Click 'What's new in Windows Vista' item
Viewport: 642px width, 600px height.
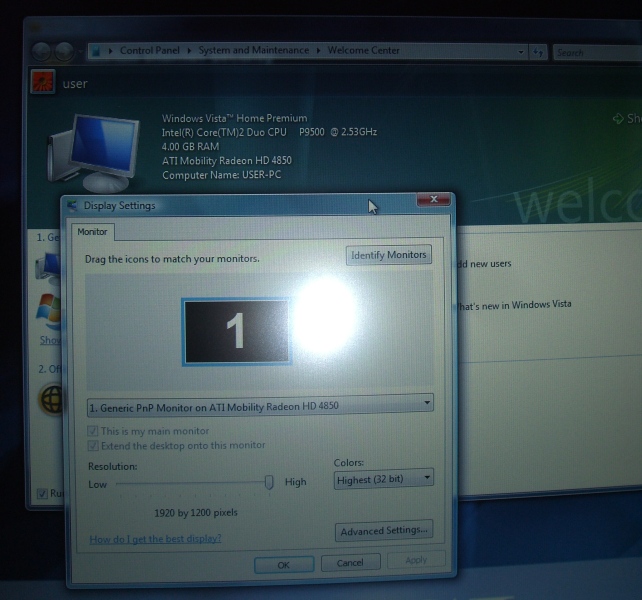[513, 305]
